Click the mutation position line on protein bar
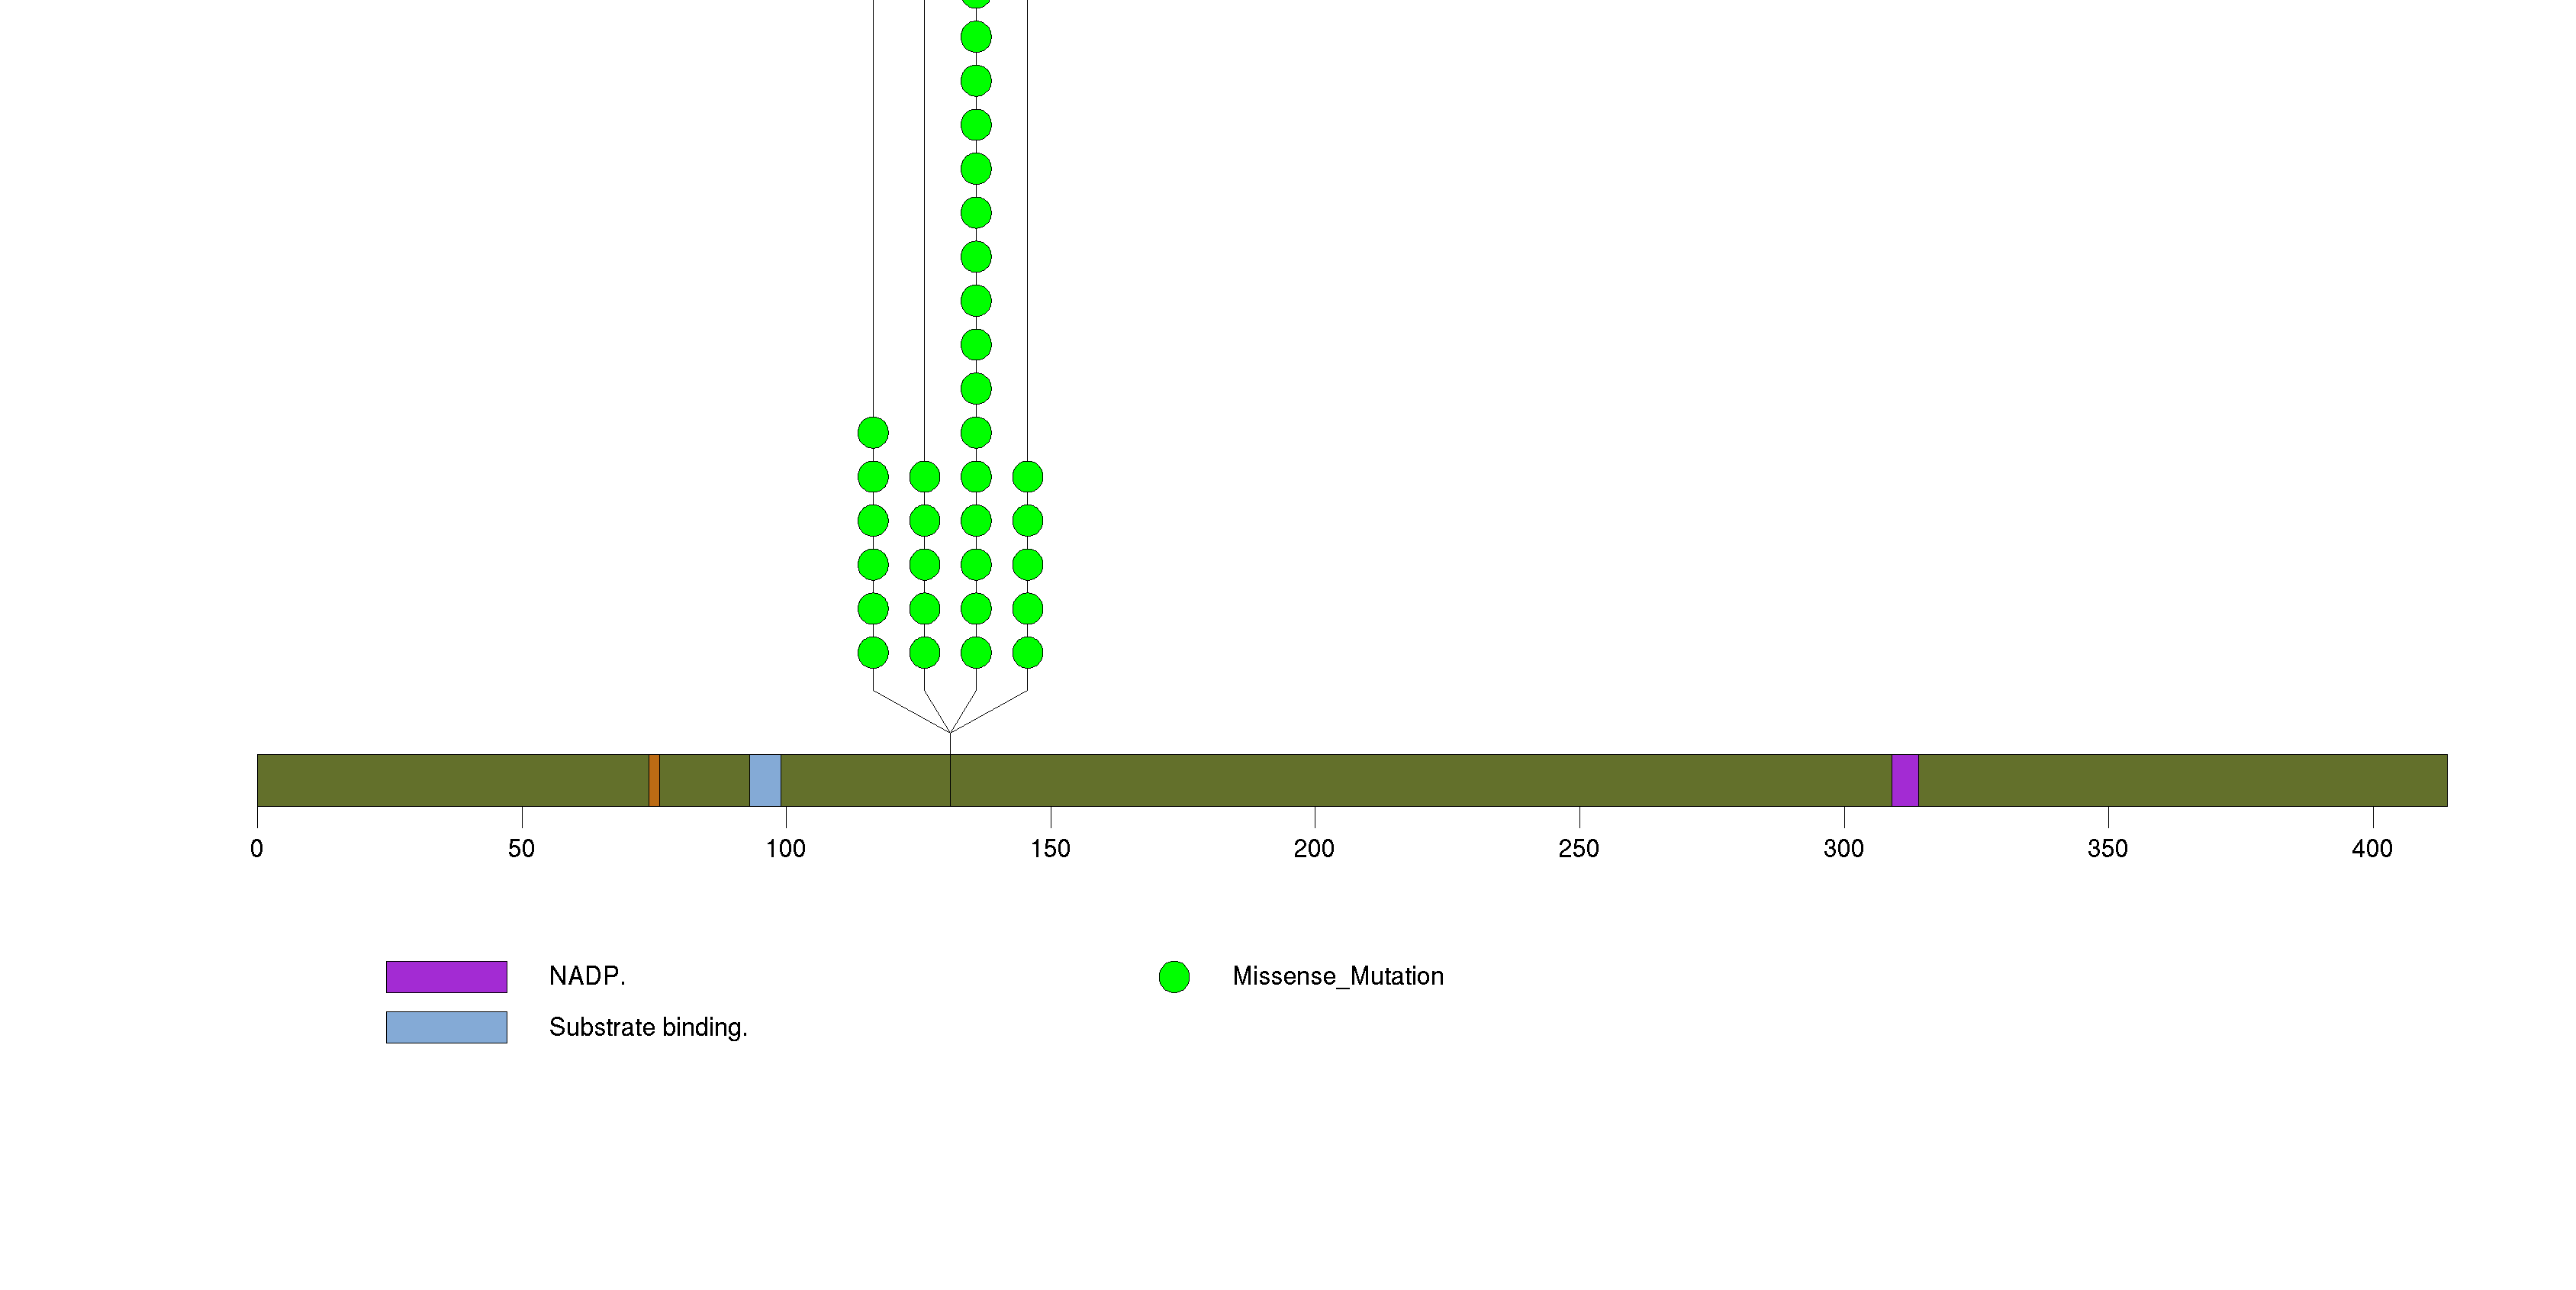 950,780
